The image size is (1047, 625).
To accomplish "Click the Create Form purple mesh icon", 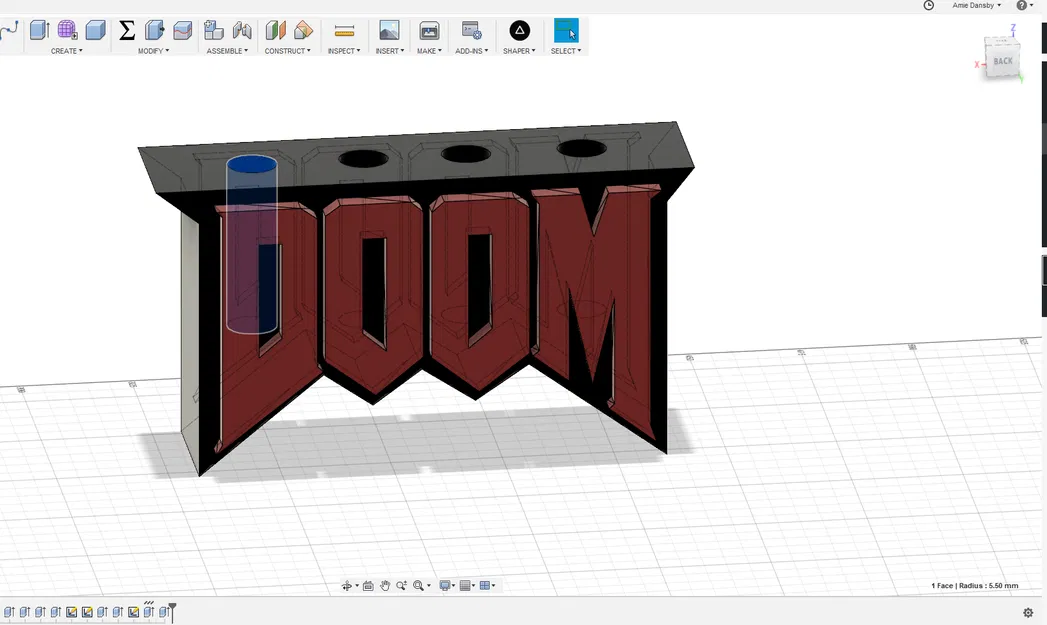I will (x=67, y=30).
